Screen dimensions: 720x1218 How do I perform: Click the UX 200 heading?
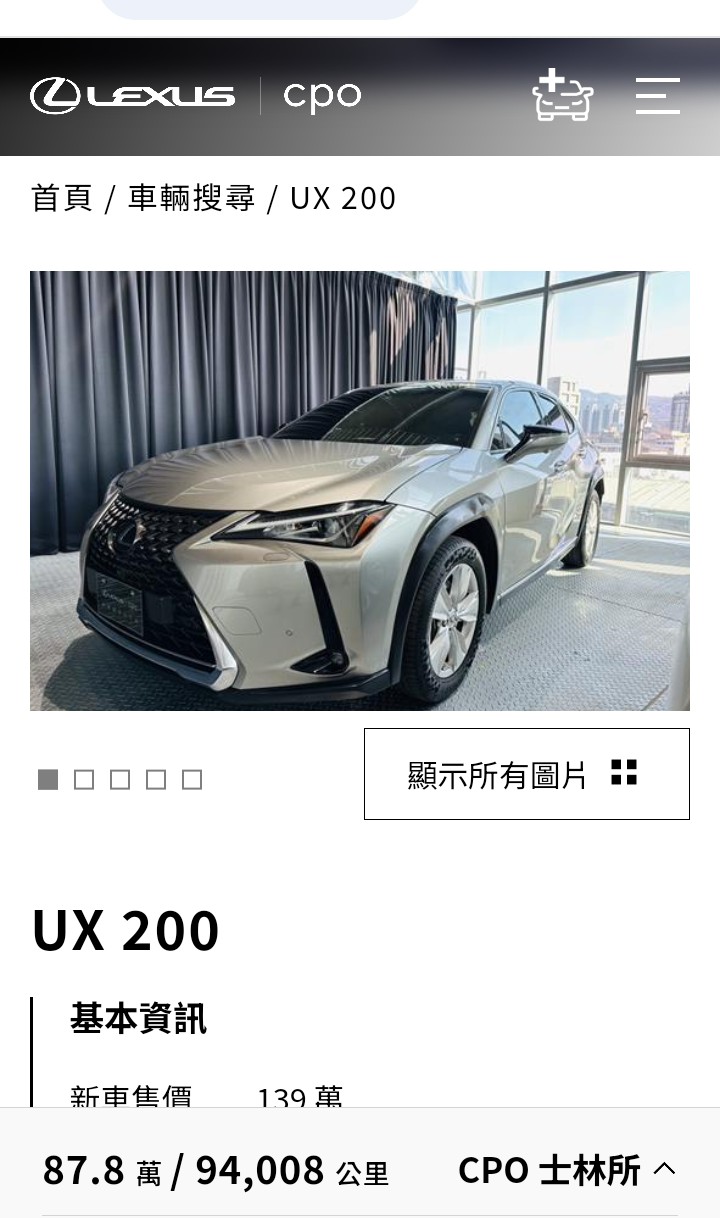click(x=126, y=930)
